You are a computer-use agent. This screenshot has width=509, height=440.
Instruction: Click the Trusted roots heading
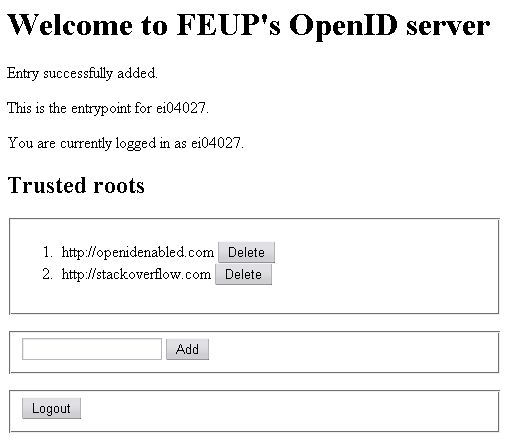pos(76,185)
